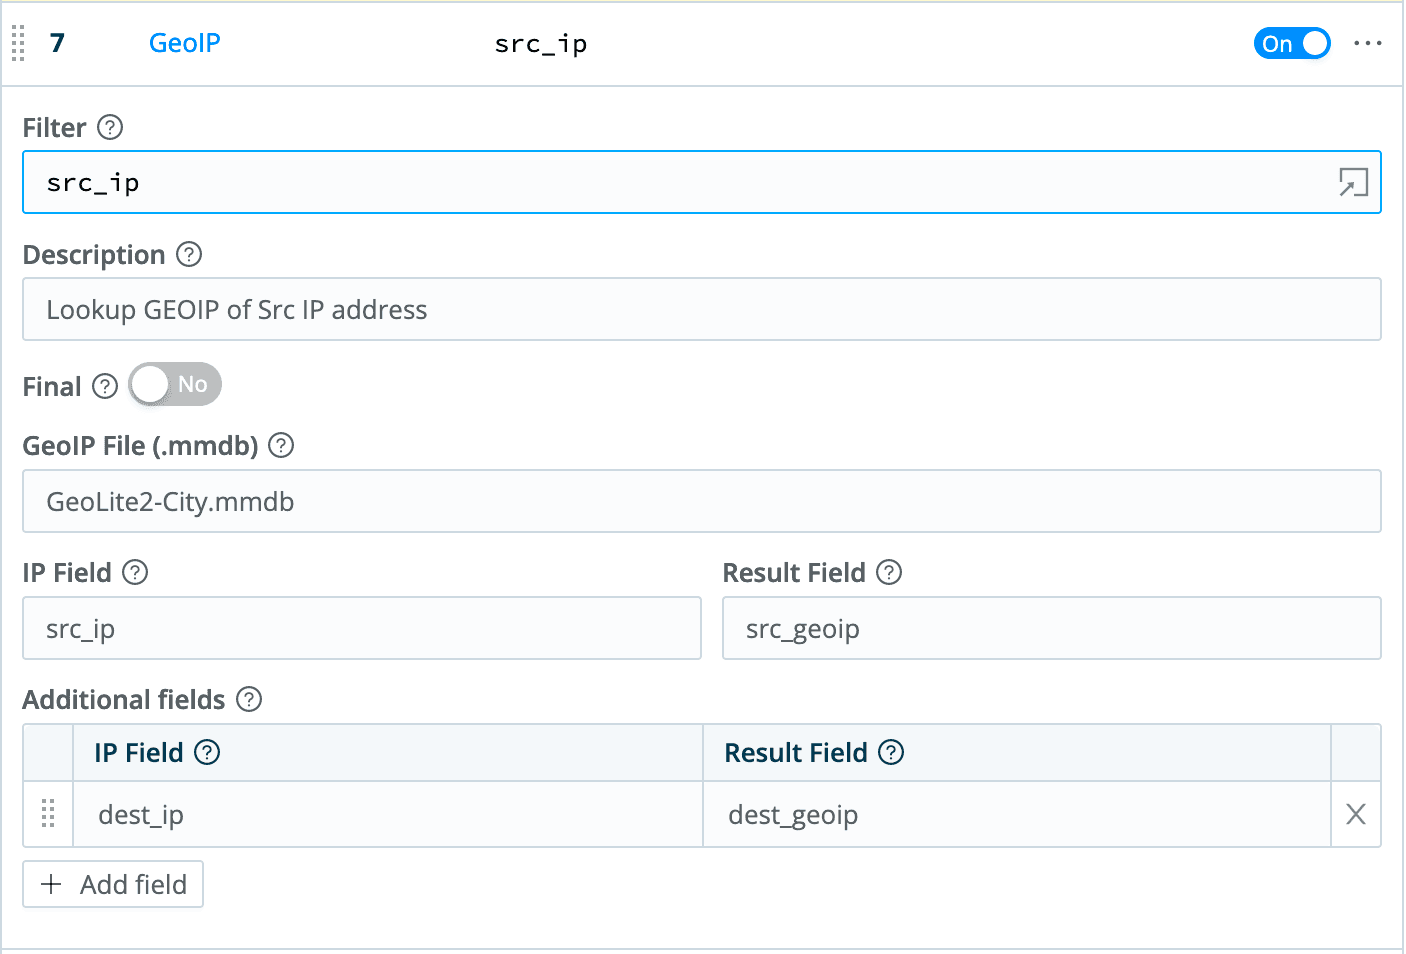Select the GeoLite2-City.mmdb file input
1406x954 pixels.
700,501
